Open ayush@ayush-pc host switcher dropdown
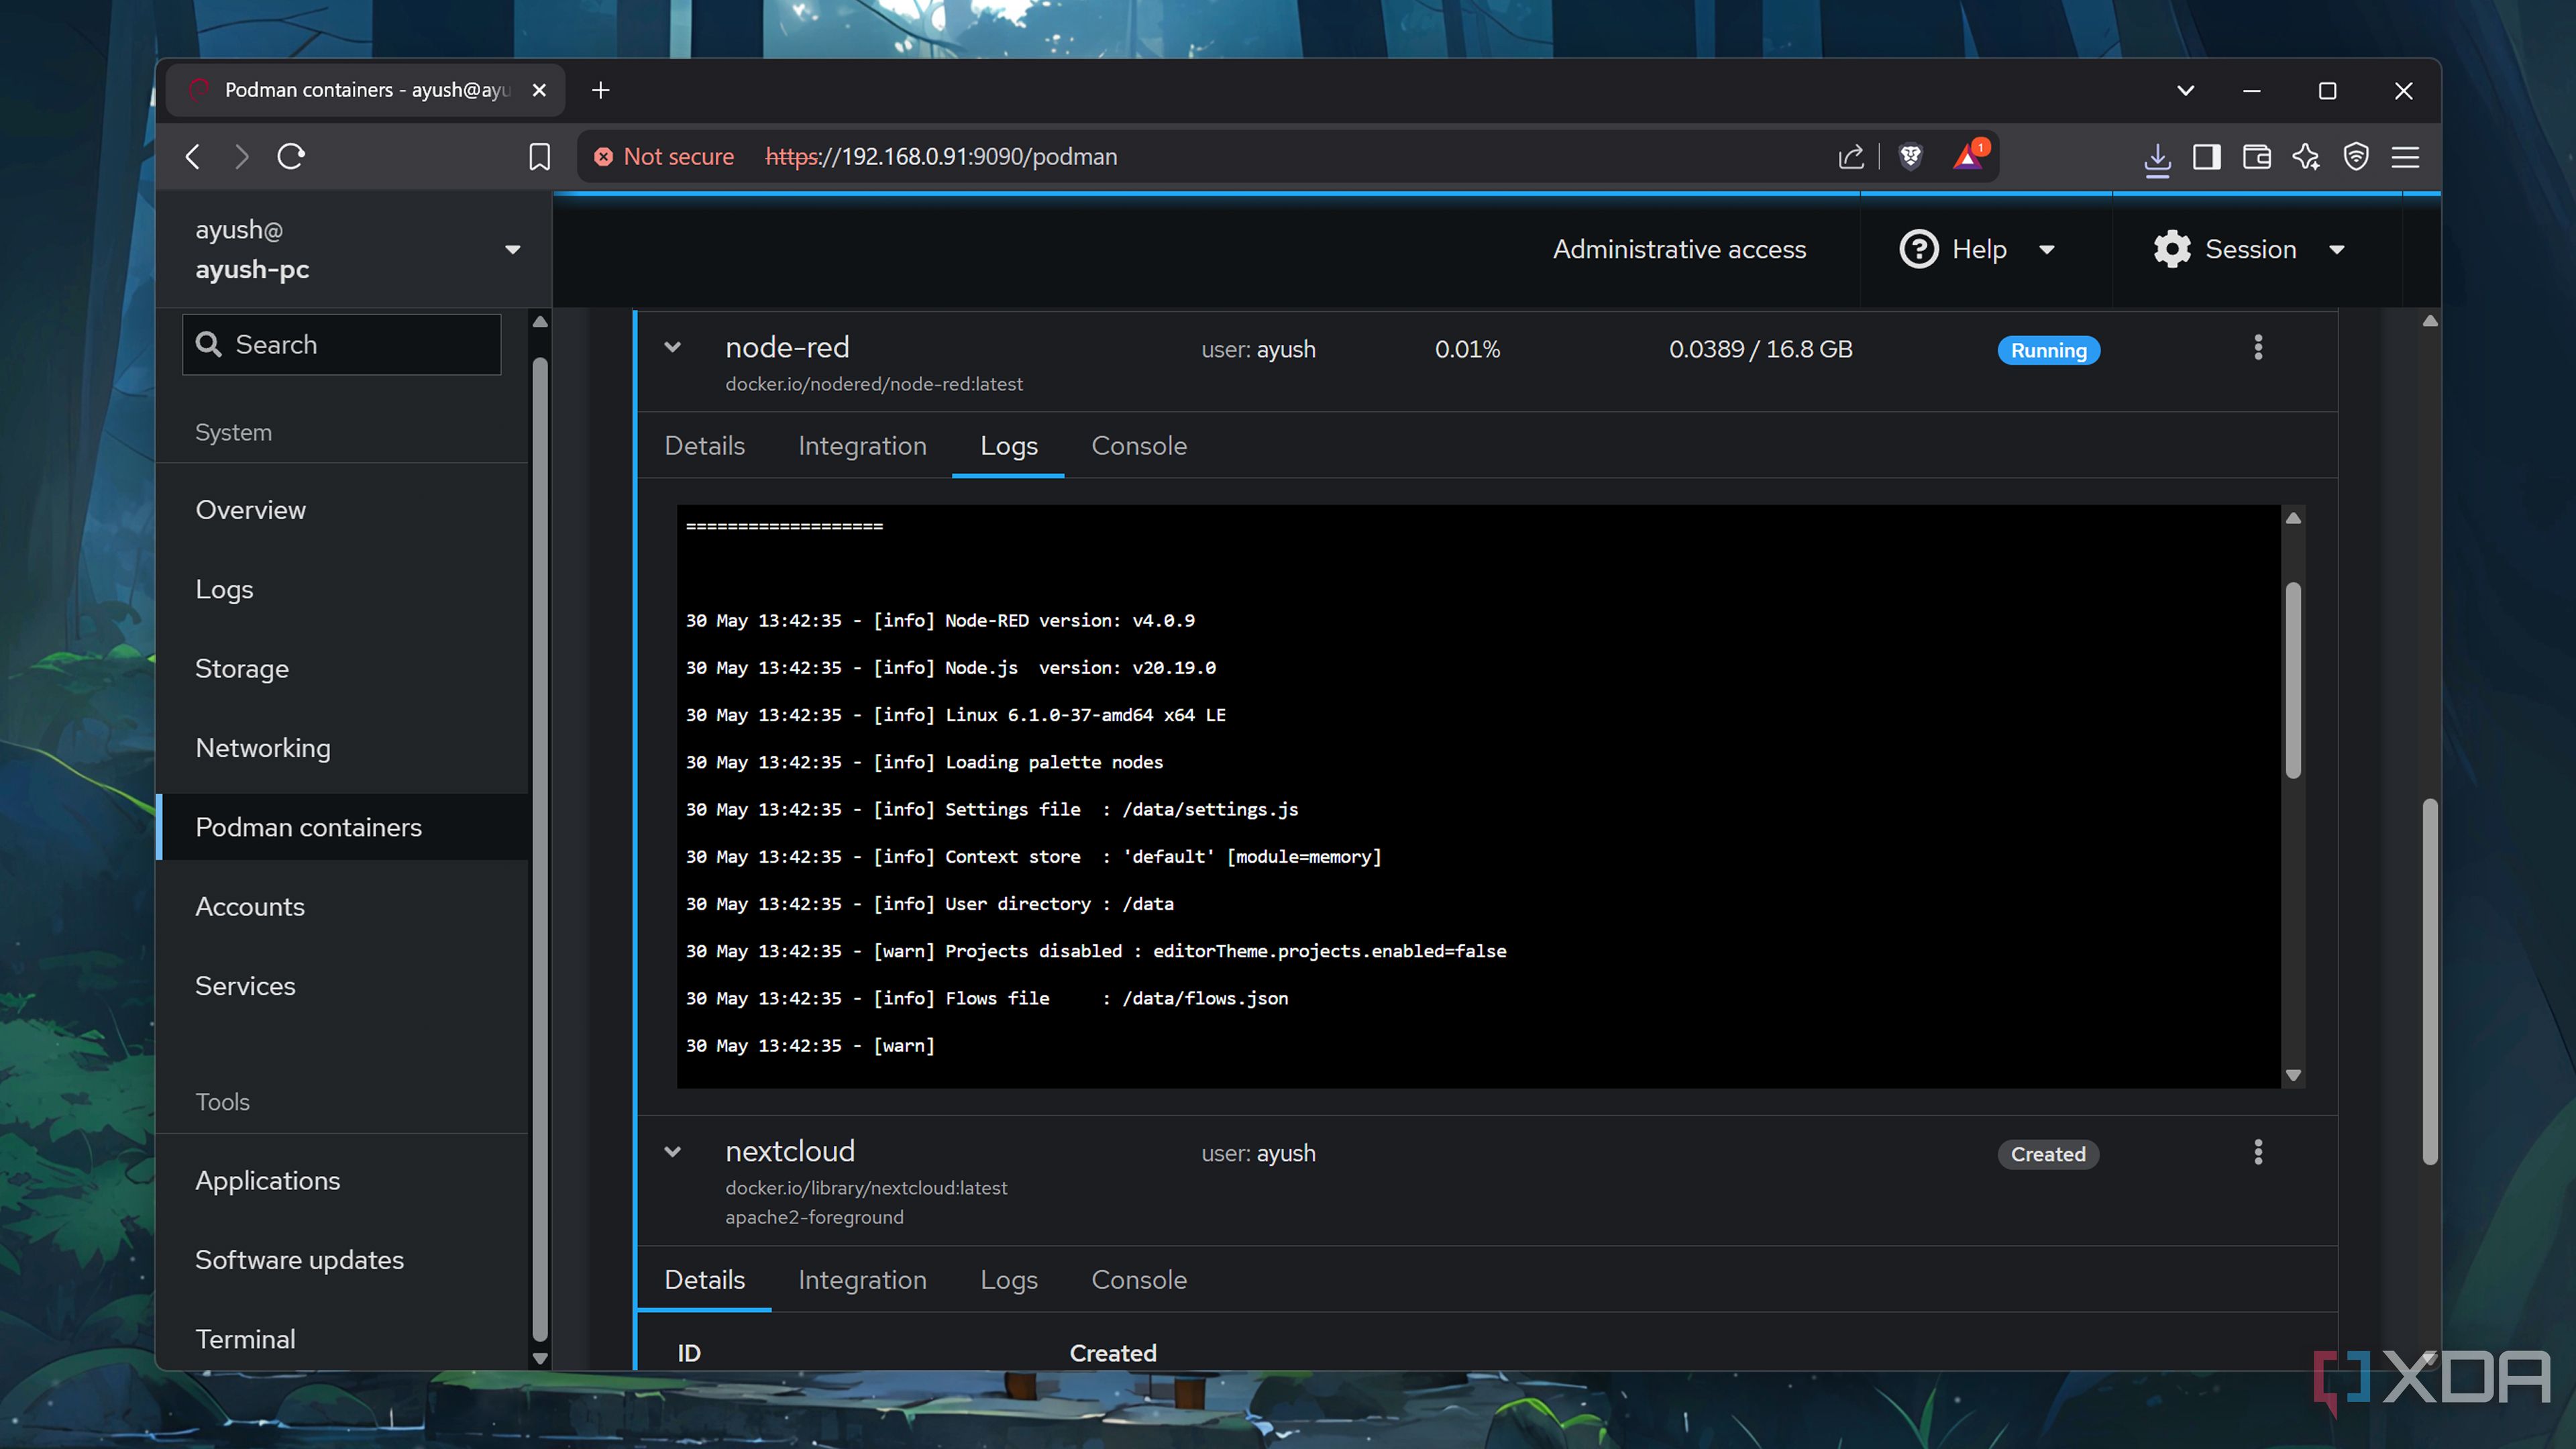This screenshot has width=2576, height=1449. [512, 250]
